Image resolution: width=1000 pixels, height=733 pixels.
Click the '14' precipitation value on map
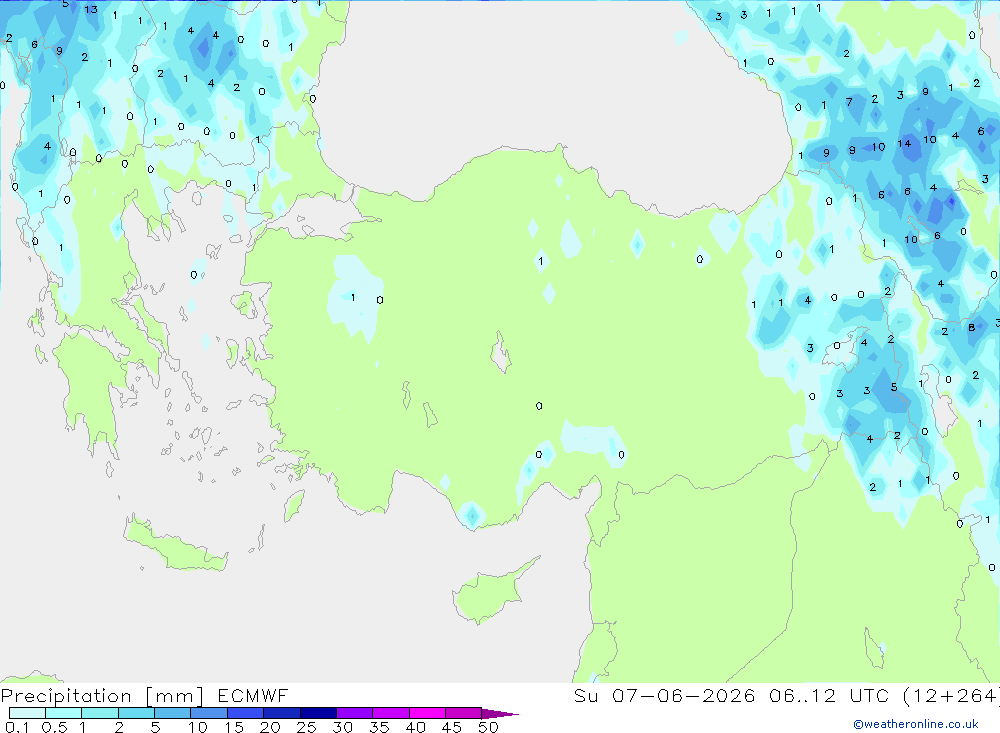point(904,144)
